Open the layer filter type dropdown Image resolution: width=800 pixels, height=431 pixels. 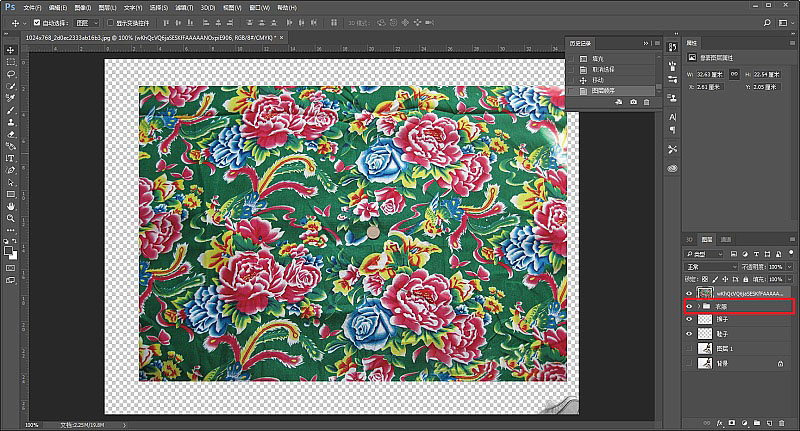coord(704,253)
